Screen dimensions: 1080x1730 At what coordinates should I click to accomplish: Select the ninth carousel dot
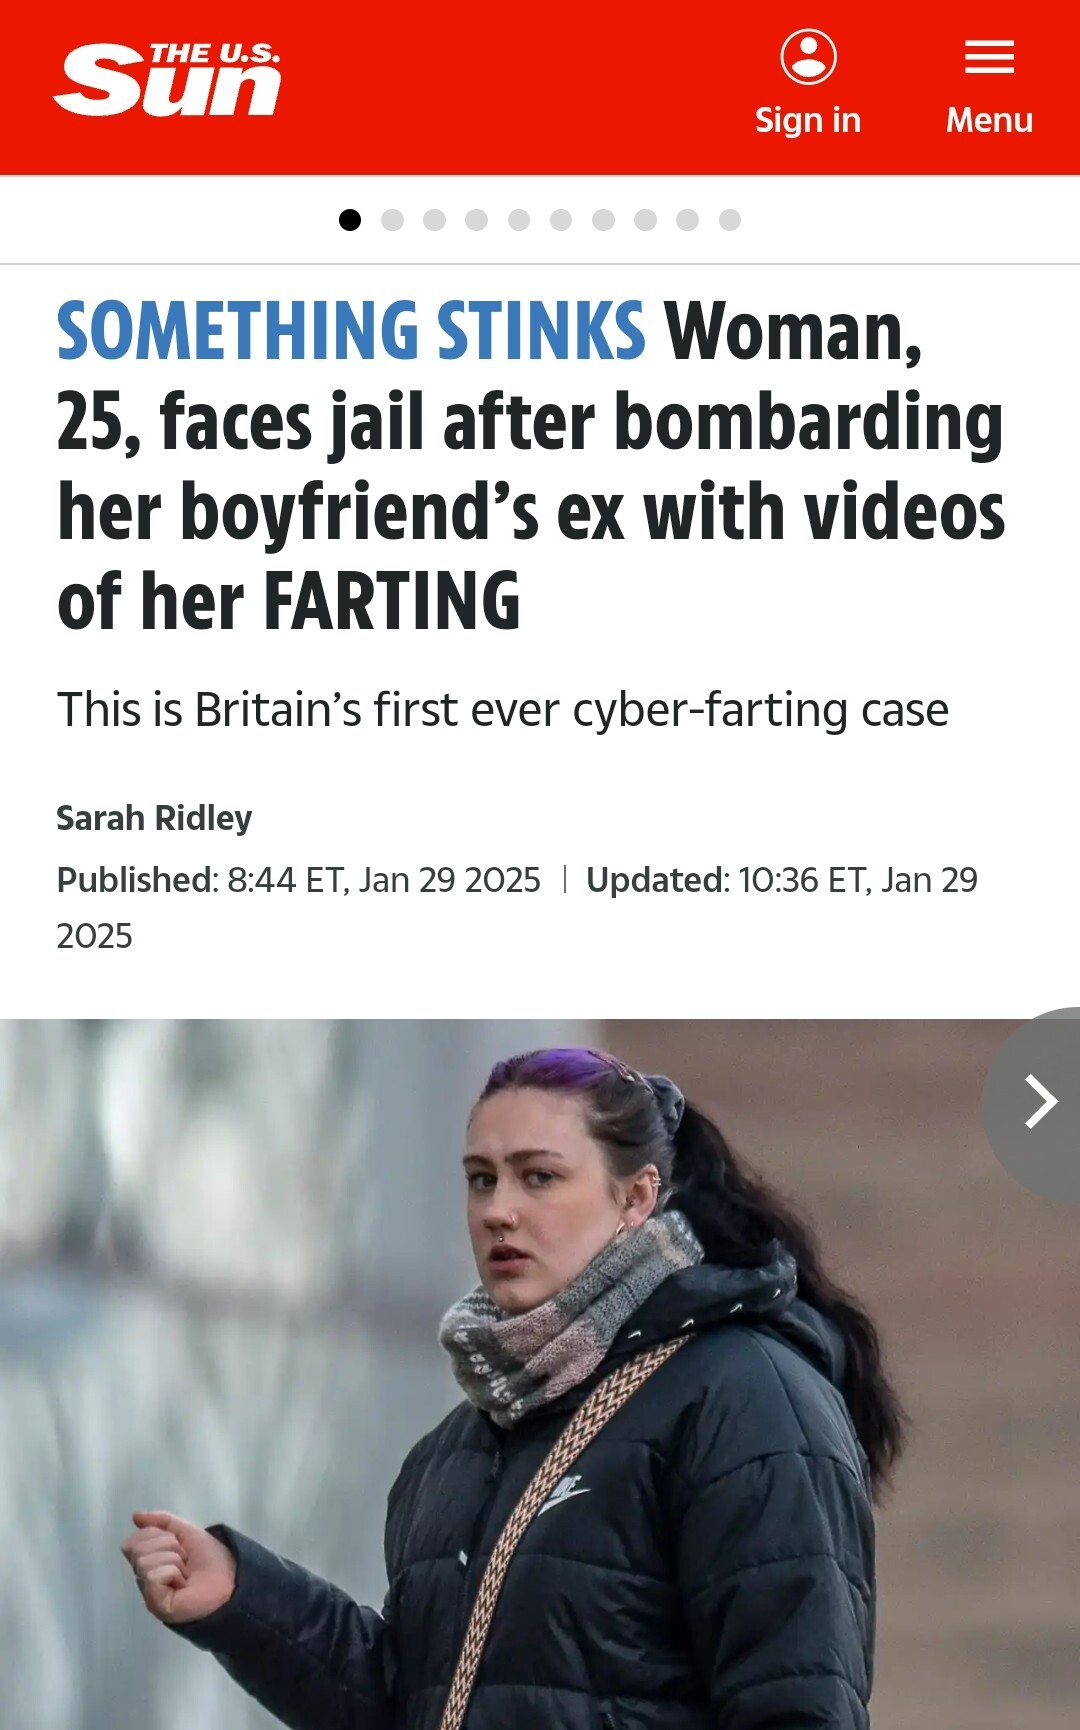click(688, 220)
